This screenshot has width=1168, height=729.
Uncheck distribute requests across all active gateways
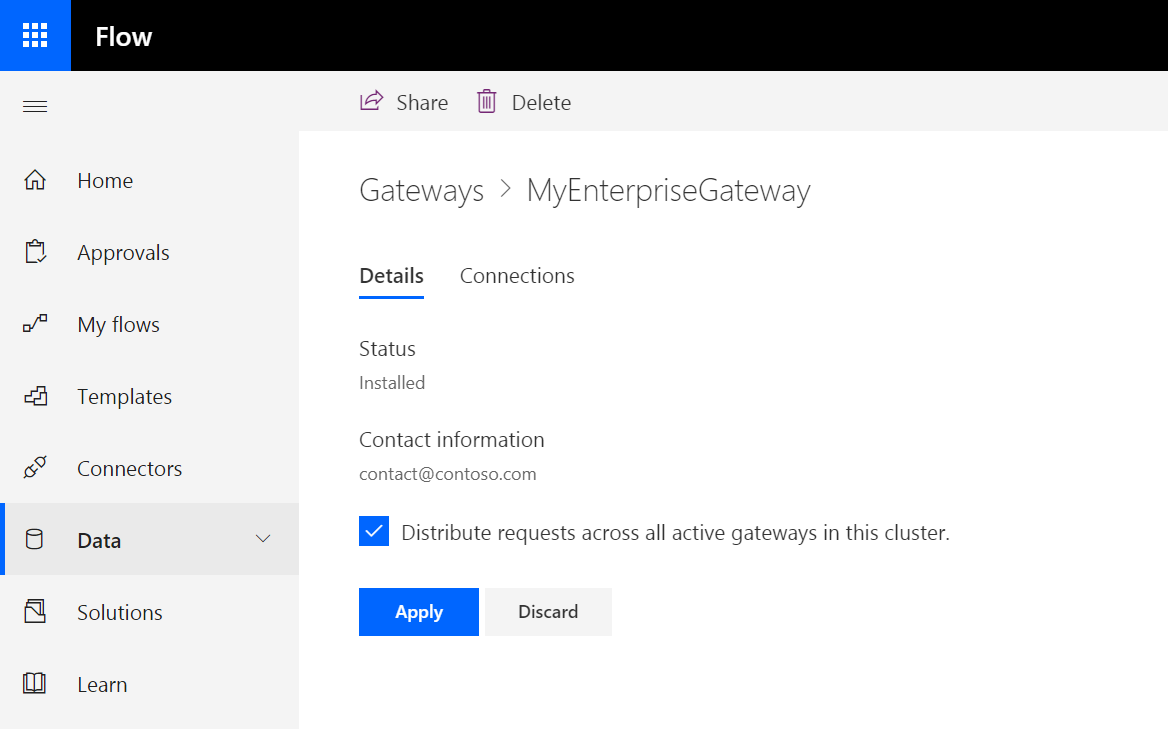(373, 531)
